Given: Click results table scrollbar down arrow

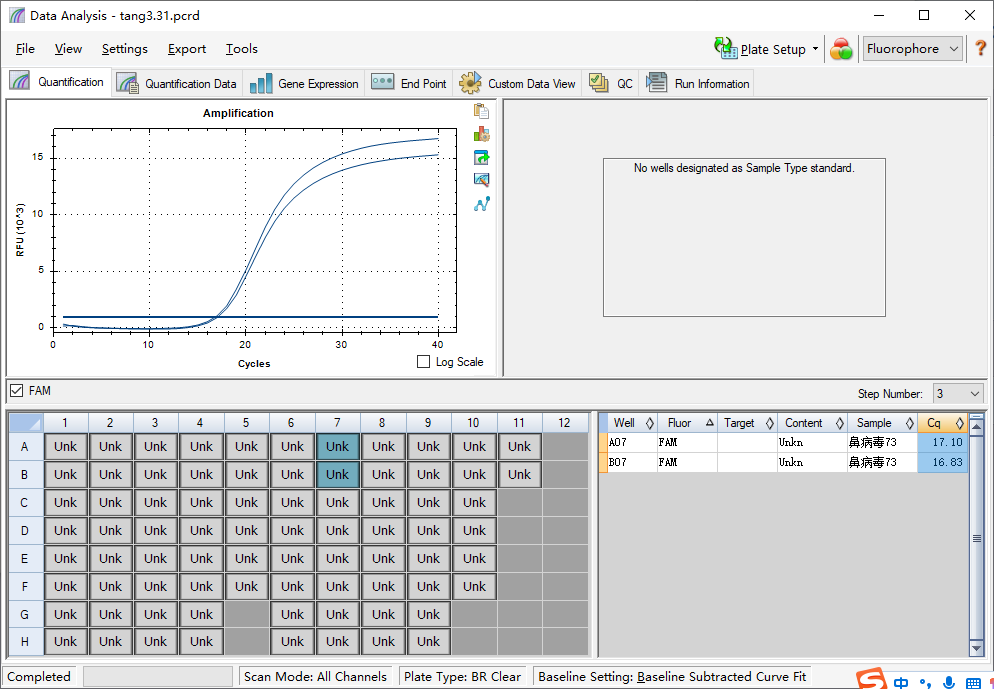Looking at the screenshot, I should click(977, 648).
